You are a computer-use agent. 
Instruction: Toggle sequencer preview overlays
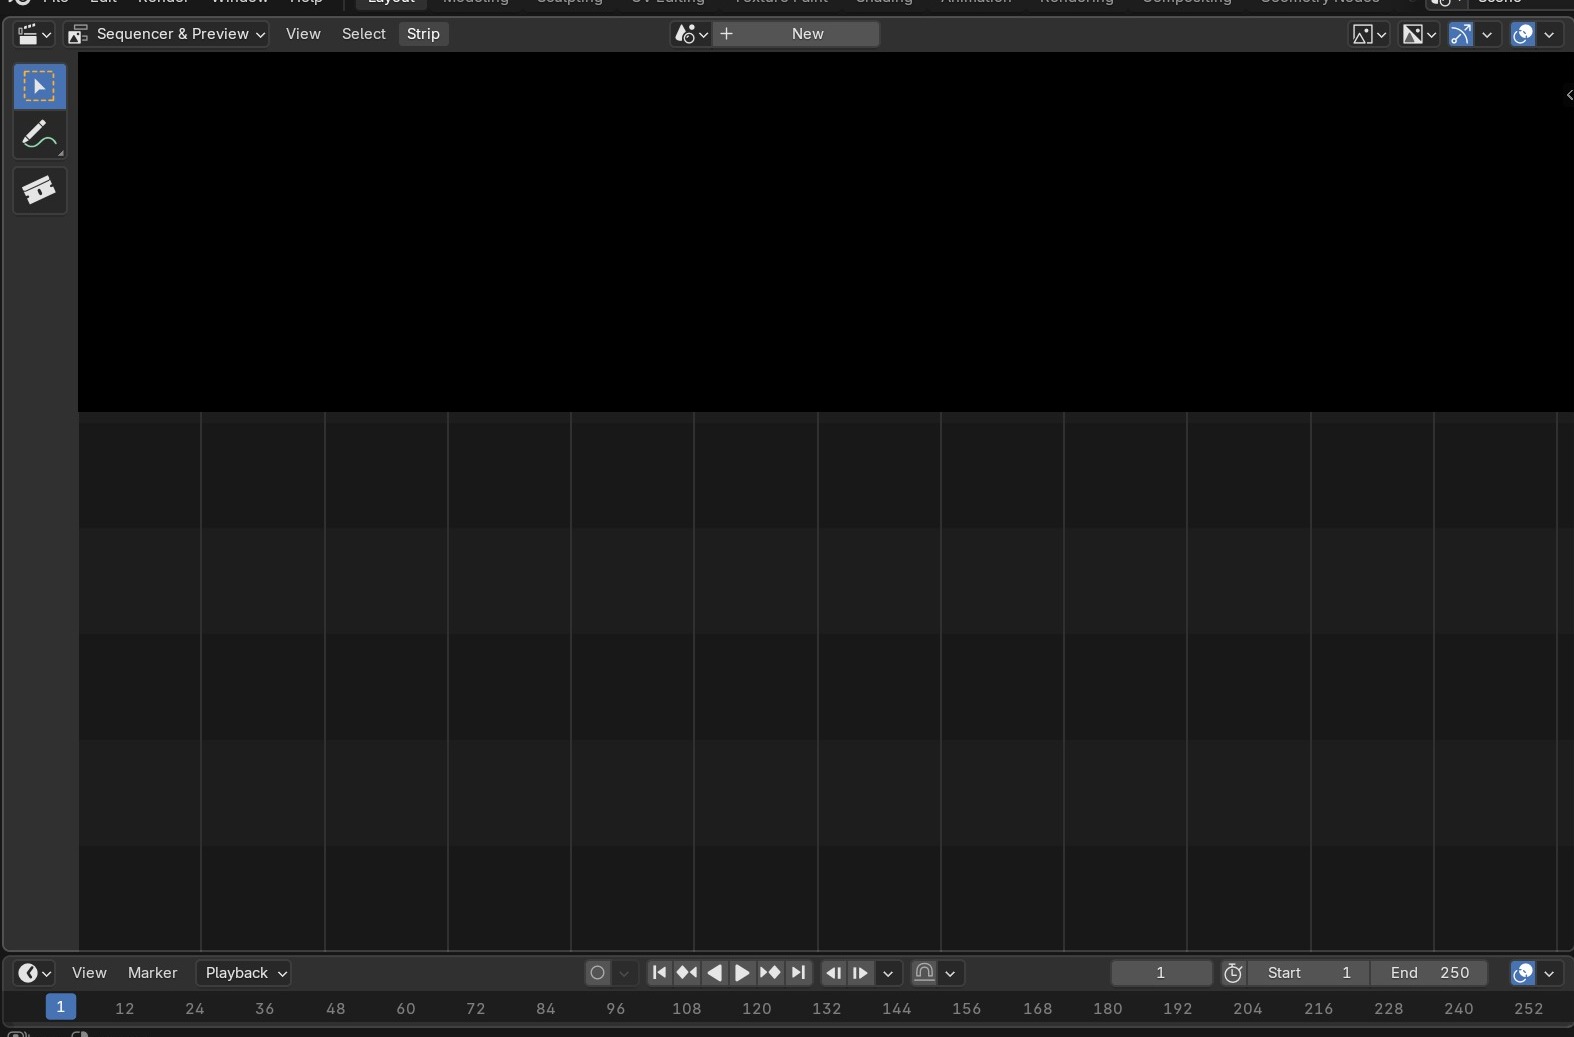tap(1523, 34)
